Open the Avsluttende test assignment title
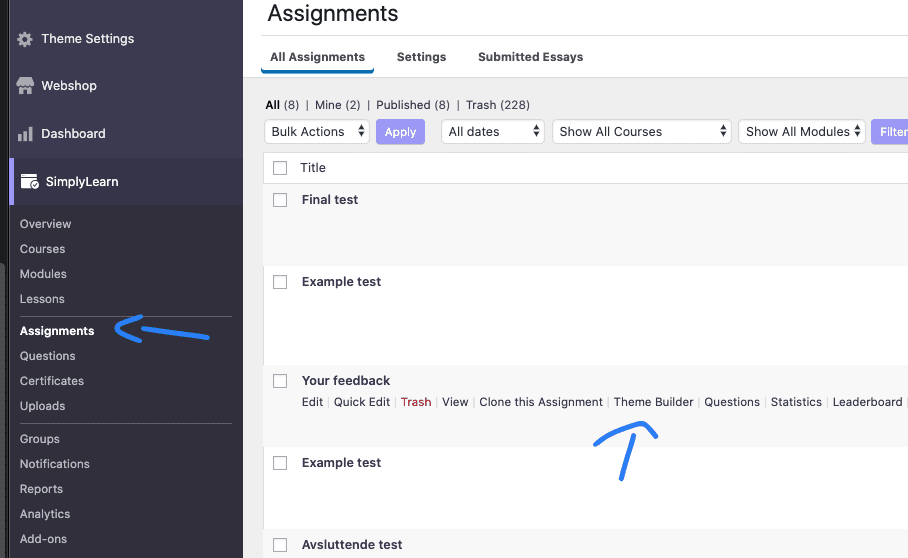The height and width of the screenshot is (558, 908). 352,545
